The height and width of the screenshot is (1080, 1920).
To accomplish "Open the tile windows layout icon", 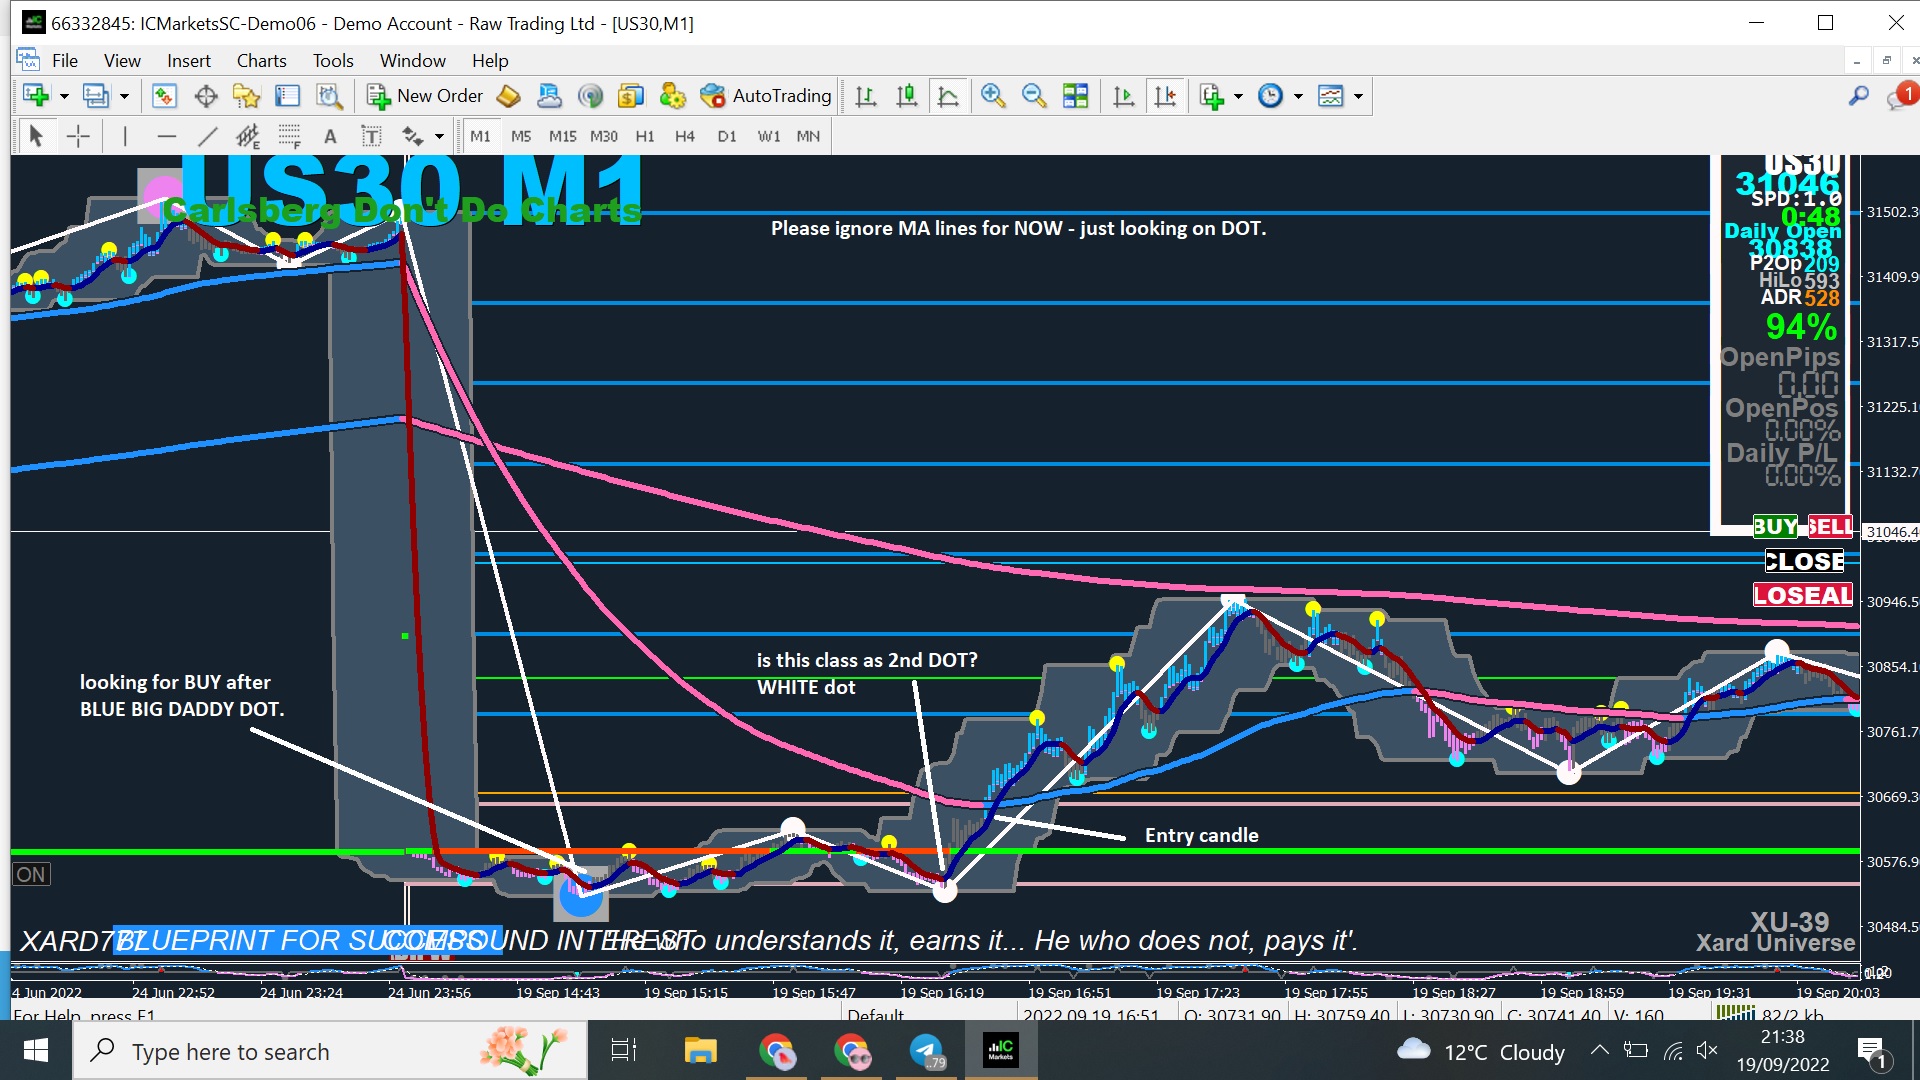I will point(1075,96).
